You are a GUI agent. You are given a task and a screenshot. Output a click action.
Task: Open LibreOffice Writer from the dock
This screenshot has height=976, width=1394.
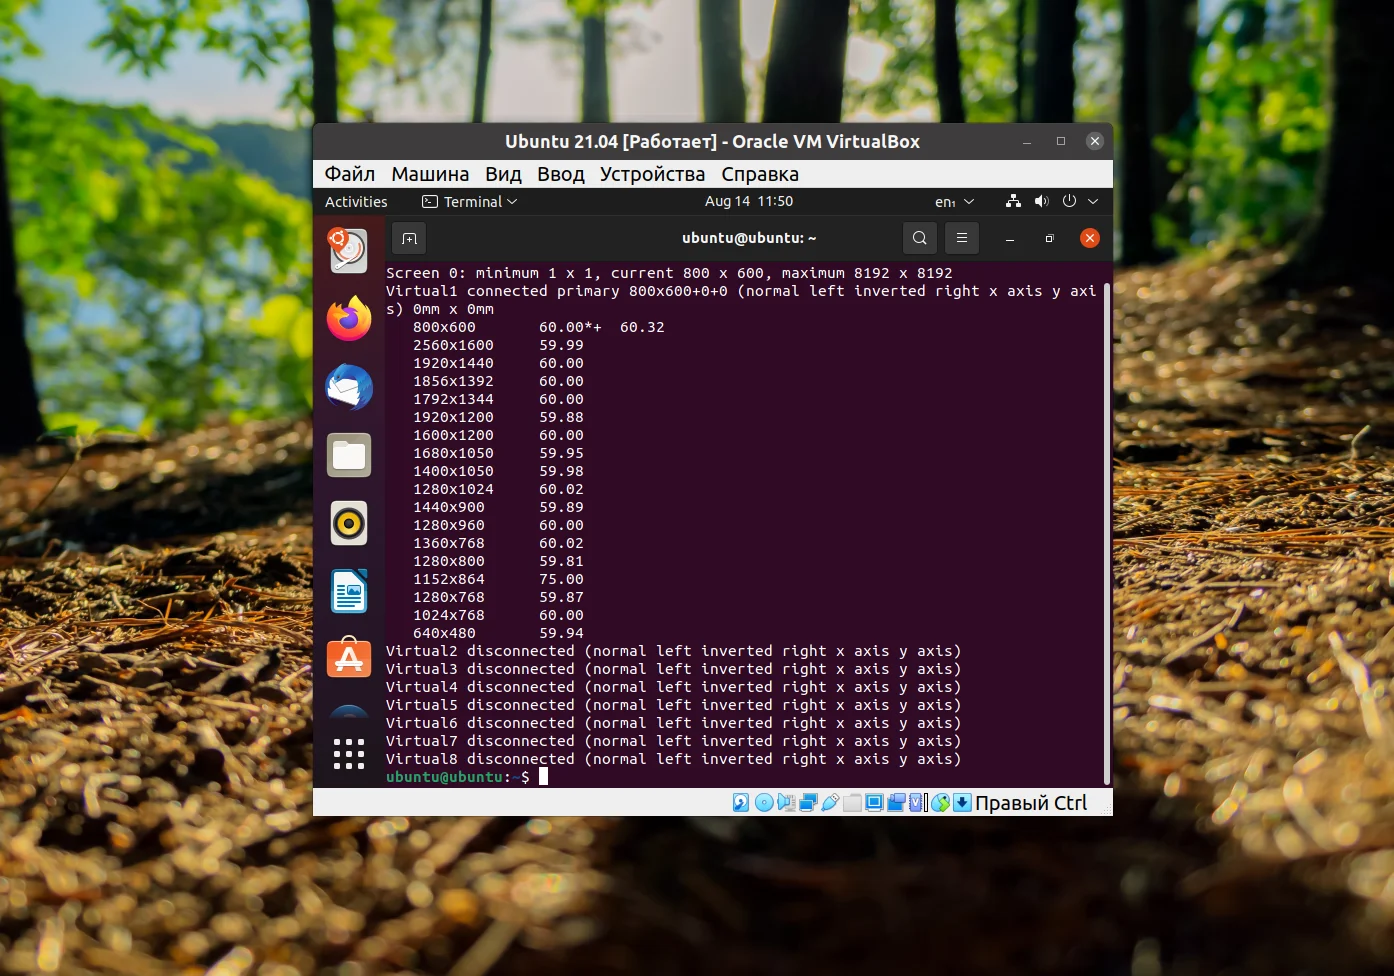coord(349,591)
